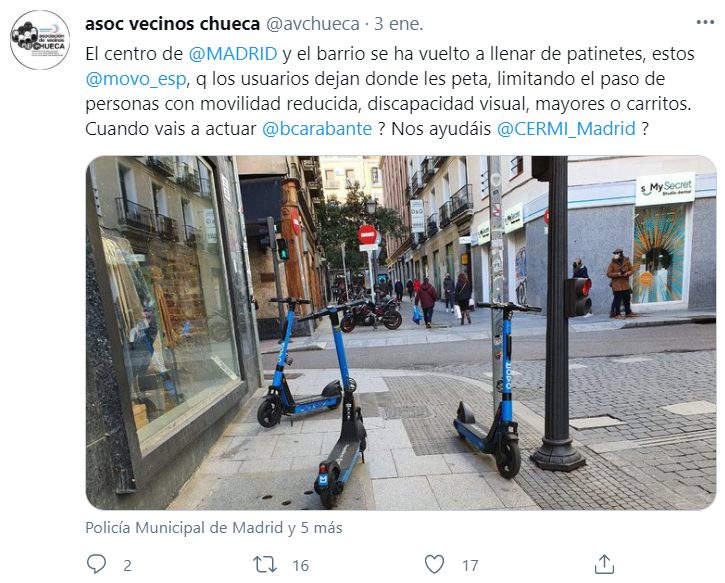Click the tweet body text to open thread
Viewport: 725px width, 583px height.
click(x=390, y=92)
